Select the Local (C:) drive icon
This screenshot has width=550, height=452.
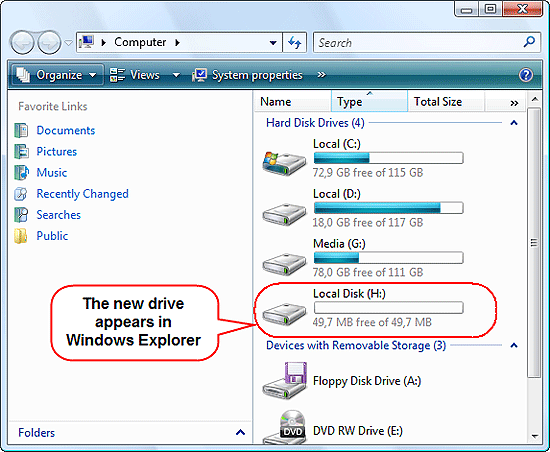284,163
